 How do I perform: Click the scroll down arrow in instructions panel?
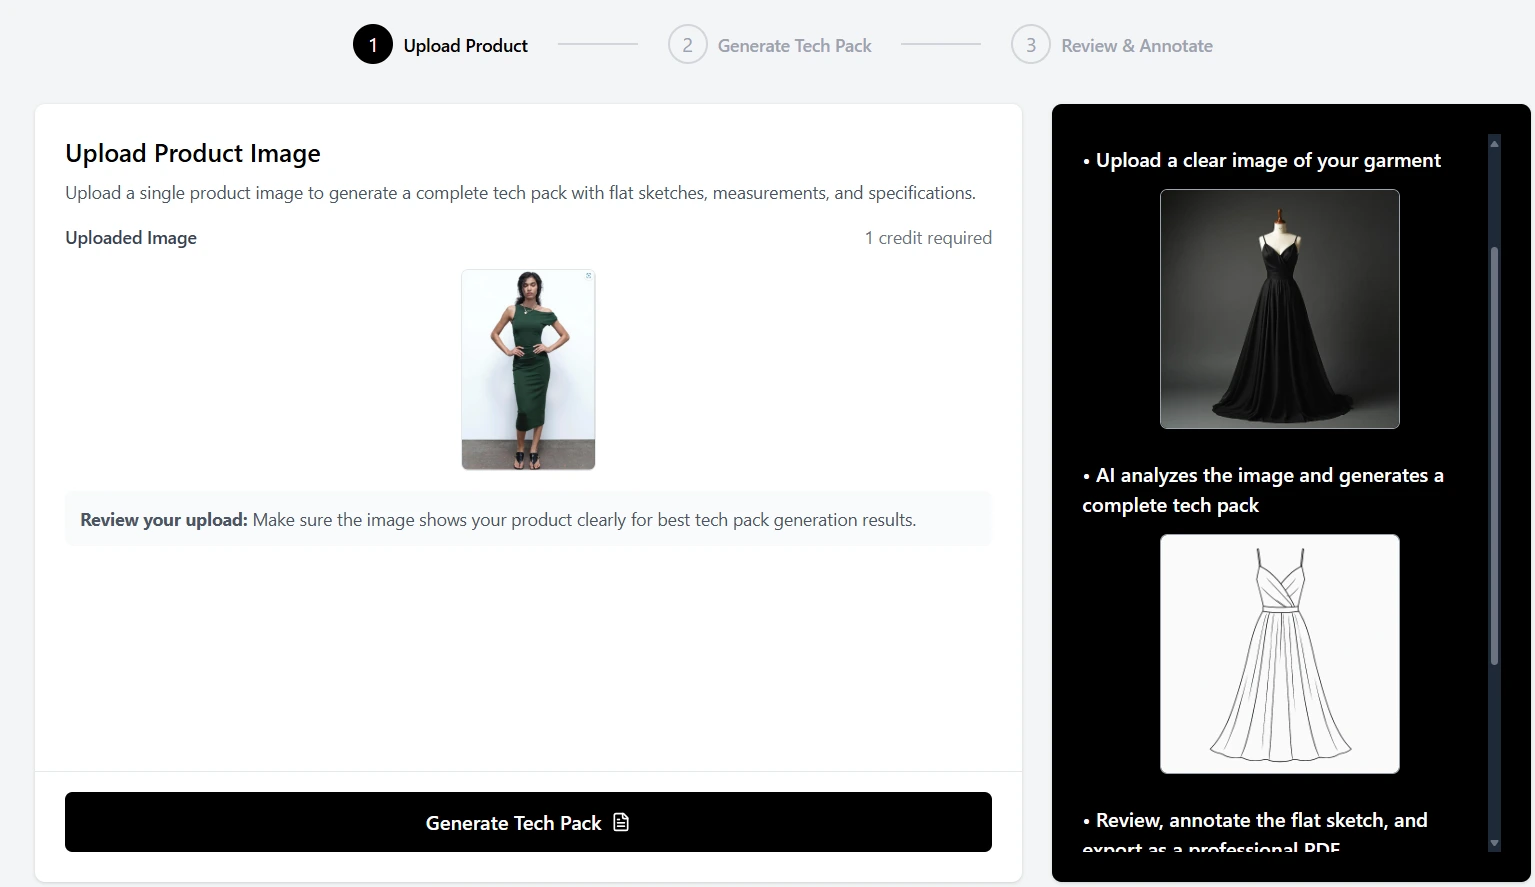(1494, 843)
